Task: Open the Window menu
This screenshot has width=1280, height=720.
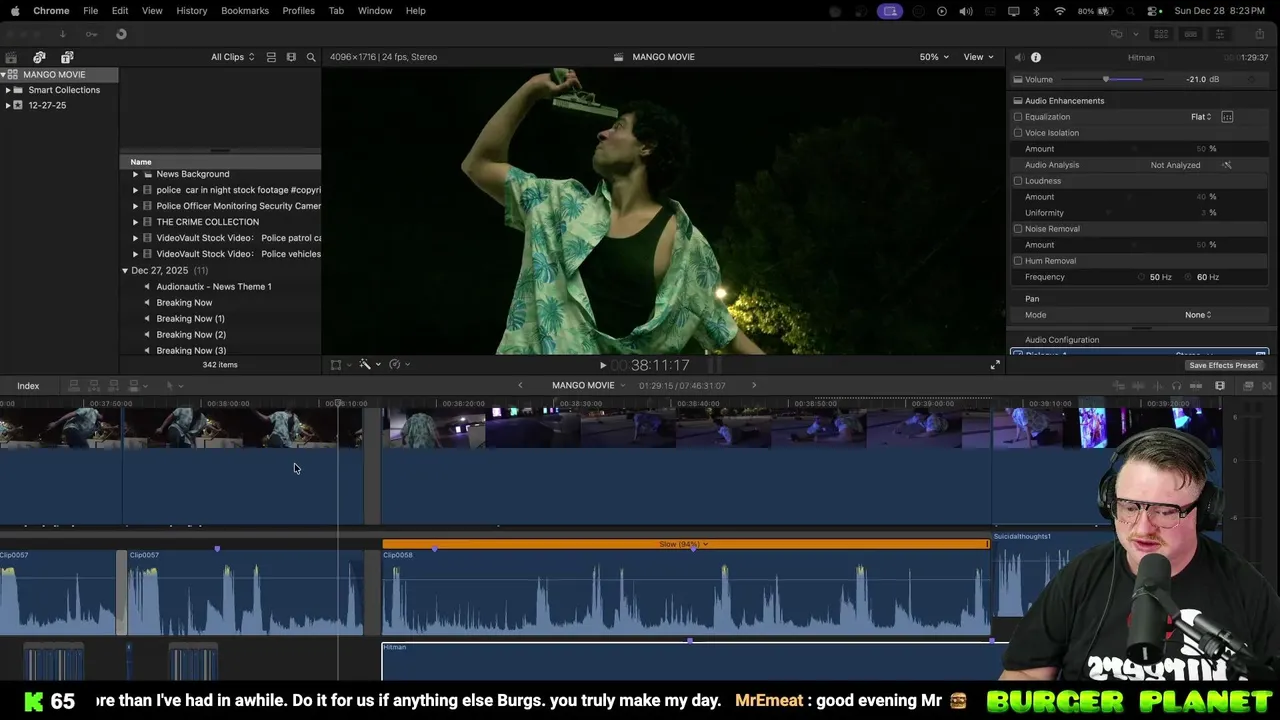Action: tap(375, 10)
